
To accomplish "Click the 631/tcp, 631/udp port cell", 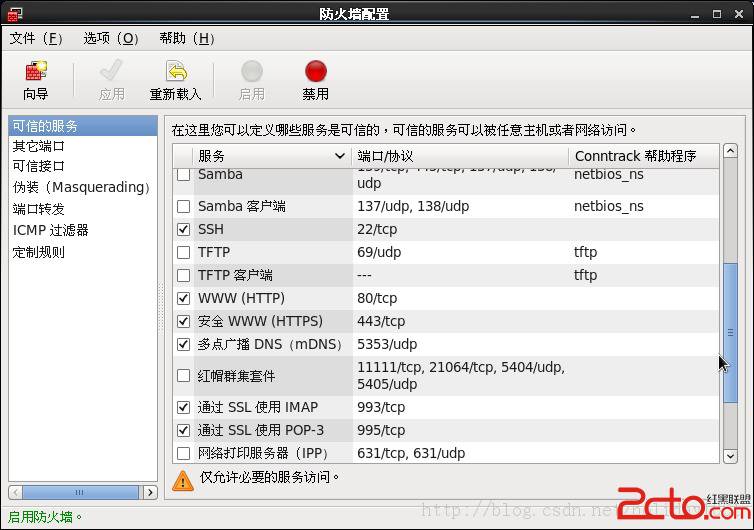I will pos(411,453).
